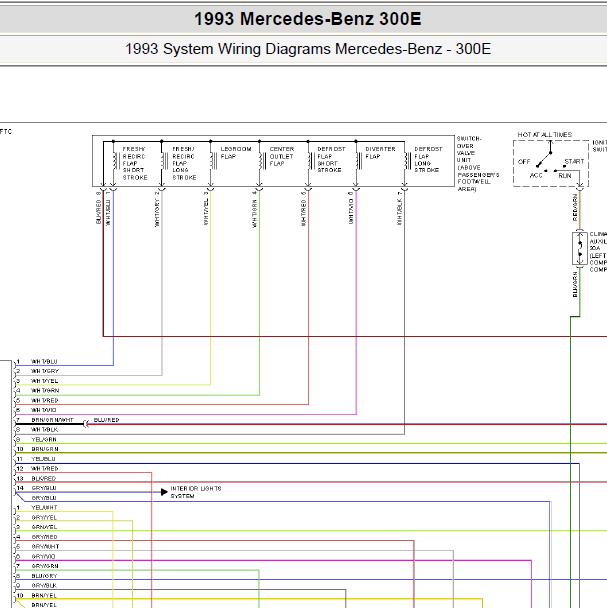The height and width of the screenshot is (608, 607).
Task: Click pin 9 YEL/GRN connector row
Action: pos(36,439)
